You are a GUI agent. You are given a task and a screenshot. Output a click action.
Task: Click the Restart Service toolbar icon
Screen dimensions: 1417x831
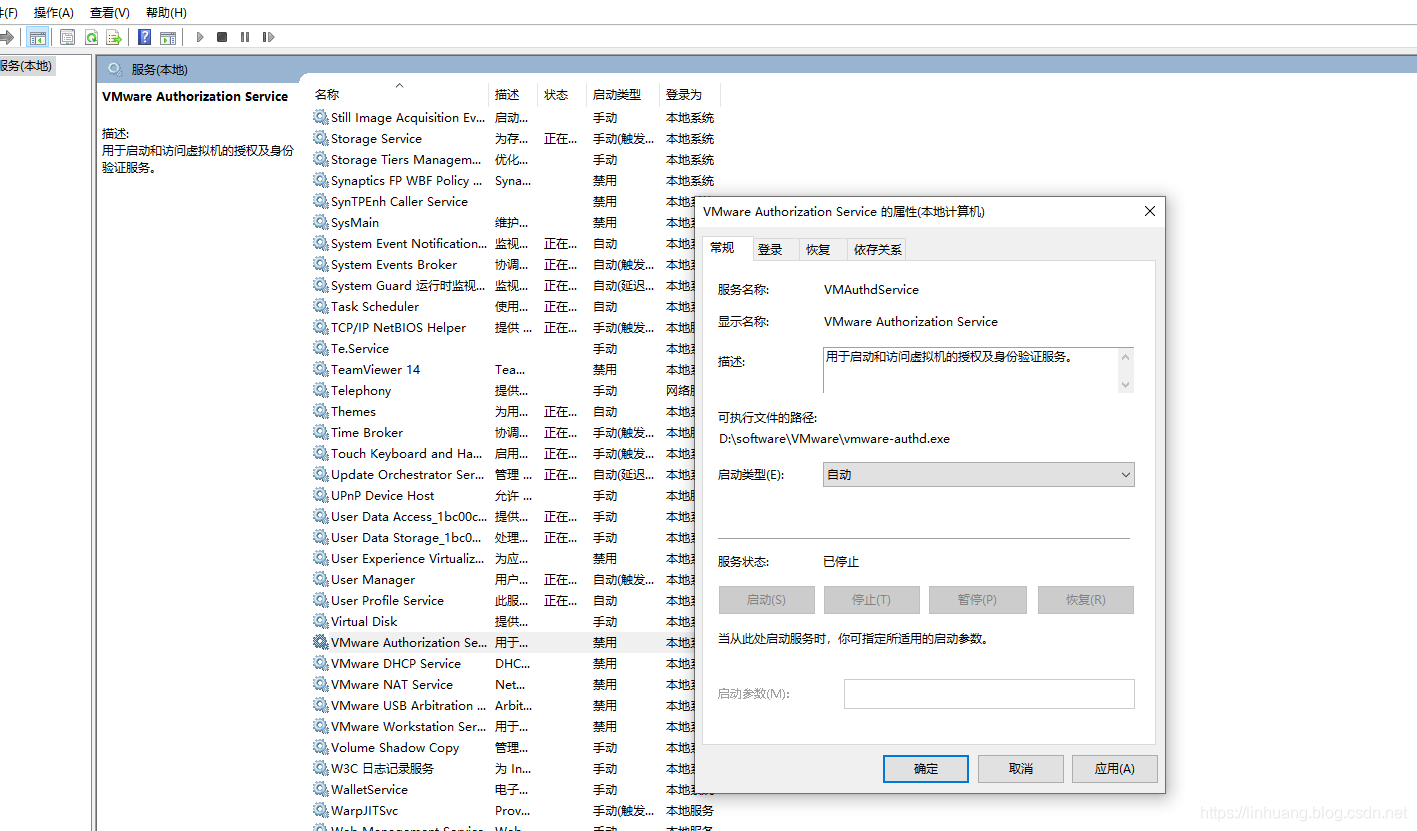pos(268,37)
